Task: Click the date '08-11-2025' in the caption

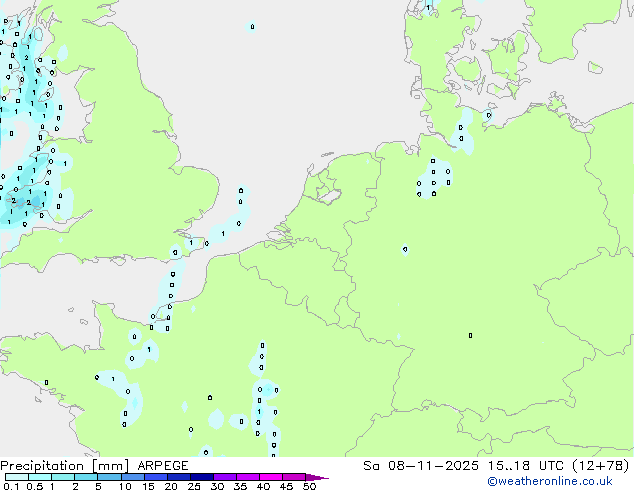Action: point(433,466)
